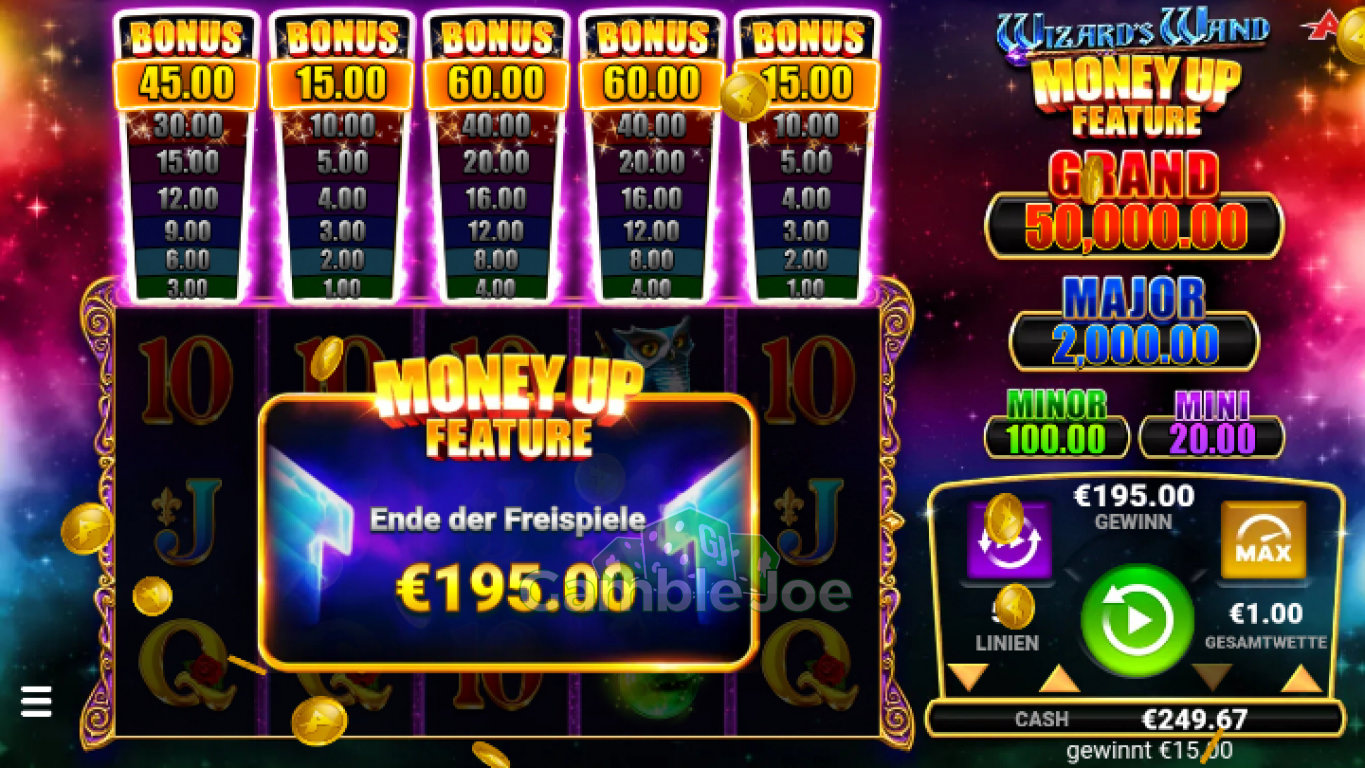Select the MAX bet button
1365x768 pixels.
pyautogui.click(x=1264, y=541)
